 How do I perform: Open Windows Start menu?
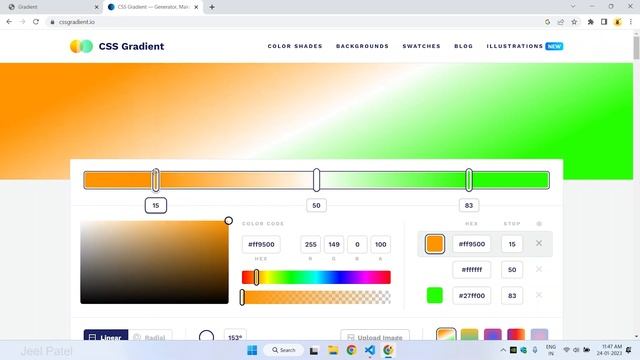(252, 350)
